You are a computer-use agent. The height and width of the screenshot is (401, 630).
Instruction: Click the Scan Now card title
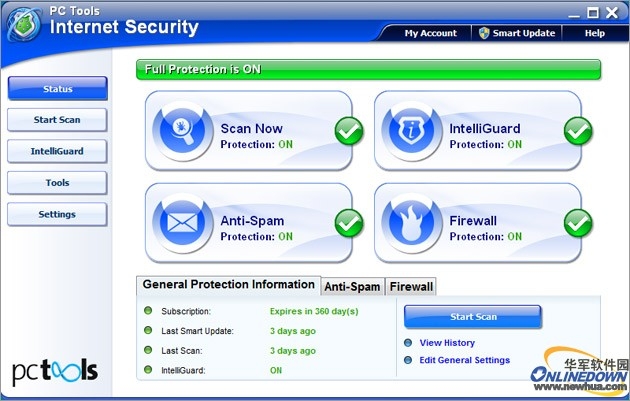tap(252, 129)
